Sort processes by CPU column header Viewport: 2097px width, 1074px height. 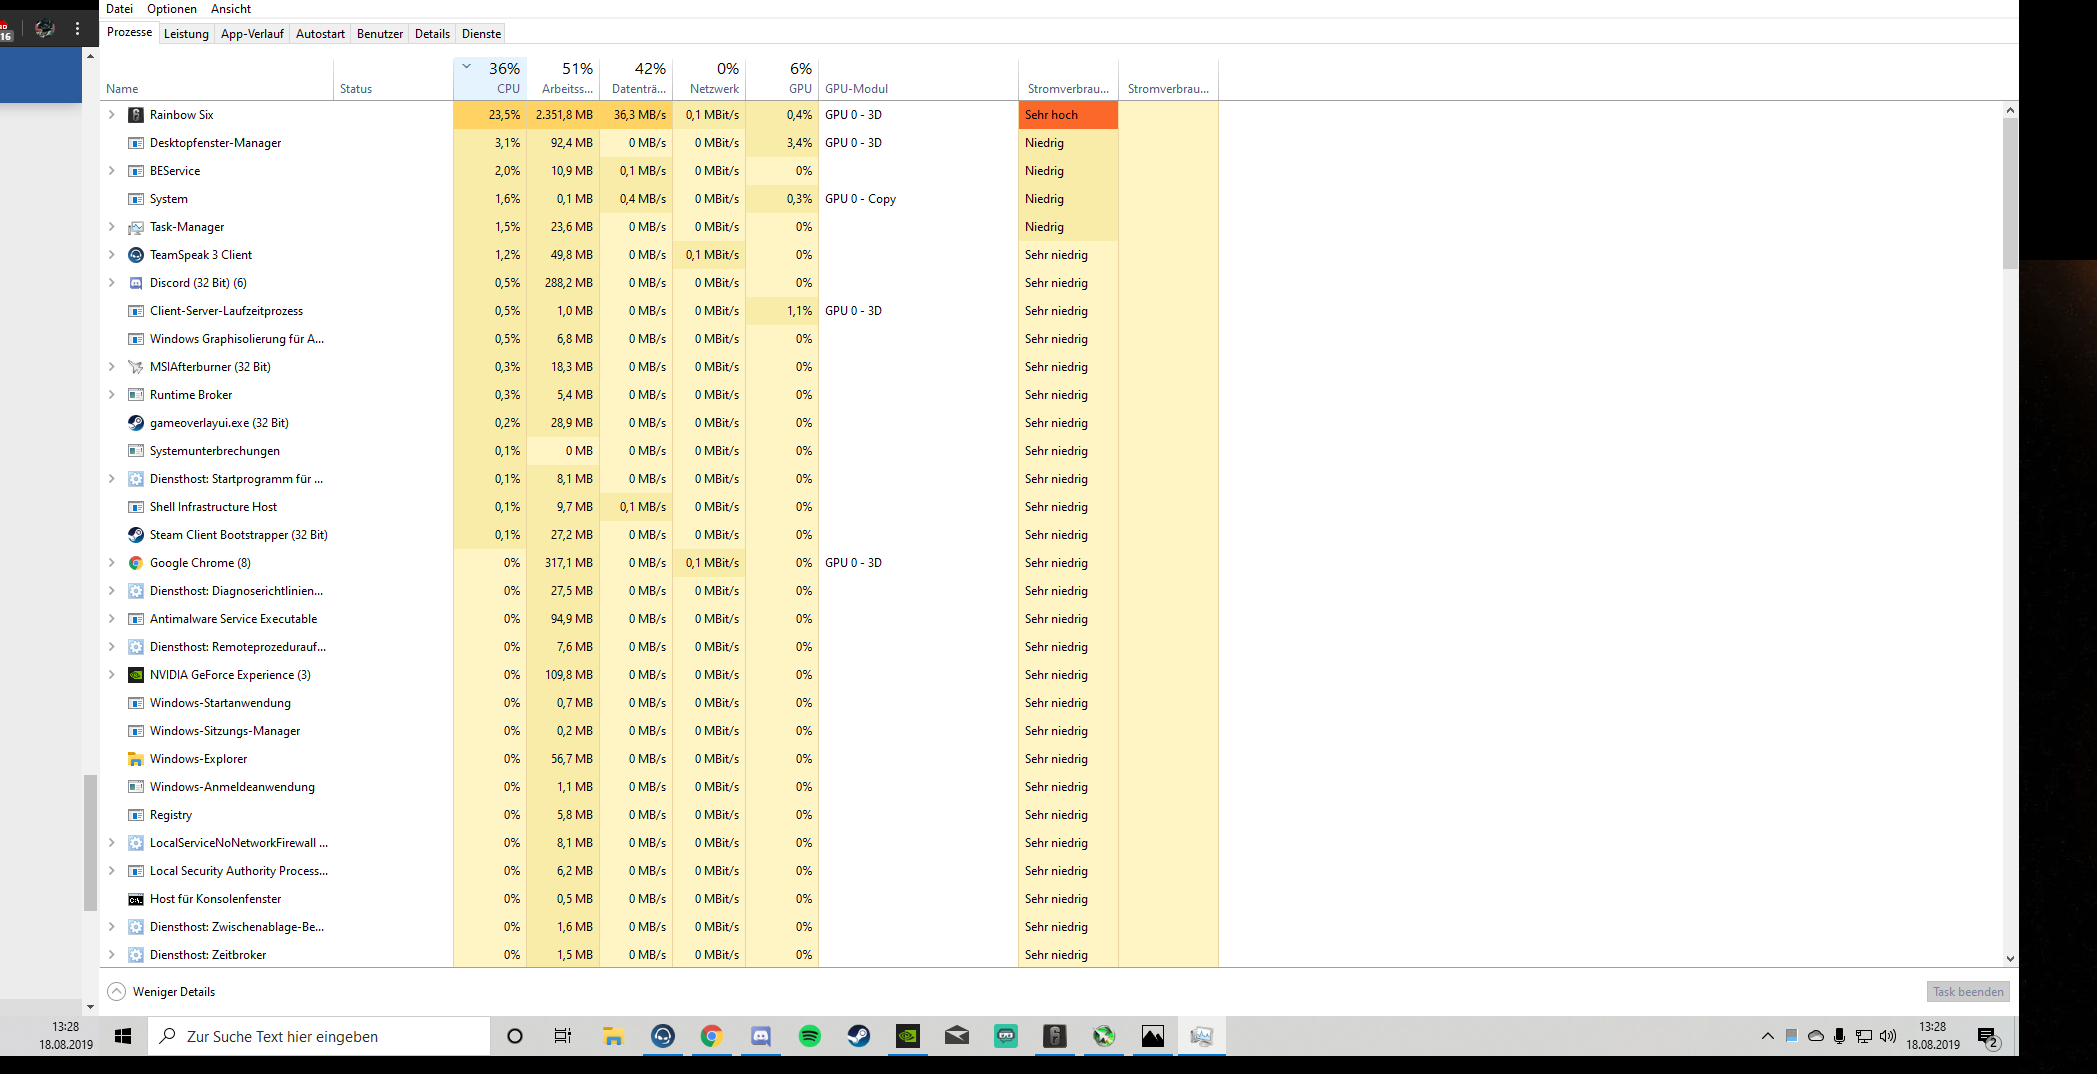[490, 79]
